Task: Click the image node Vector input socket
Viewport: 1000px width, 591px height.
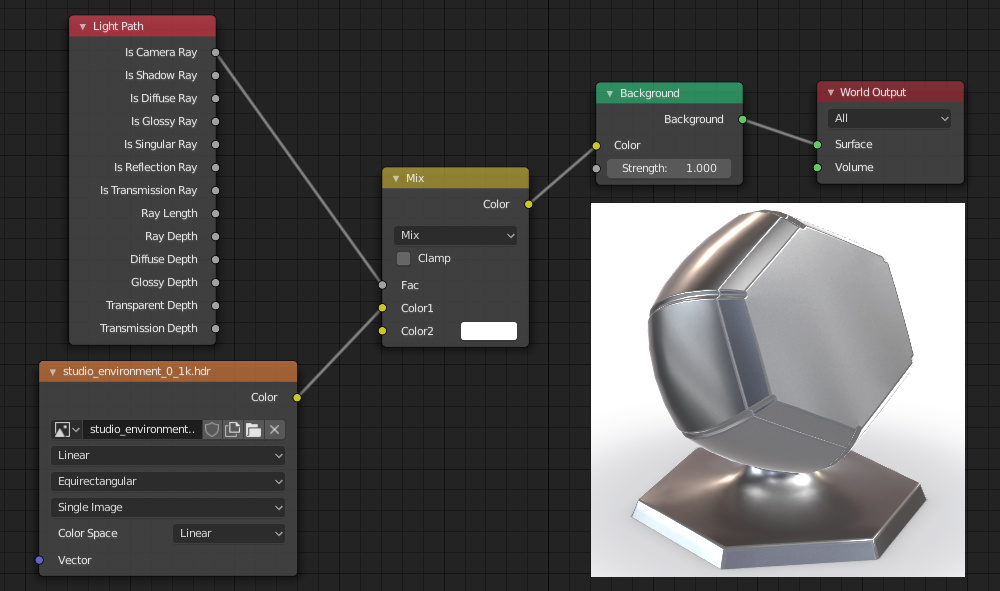Action: [40, 560]
